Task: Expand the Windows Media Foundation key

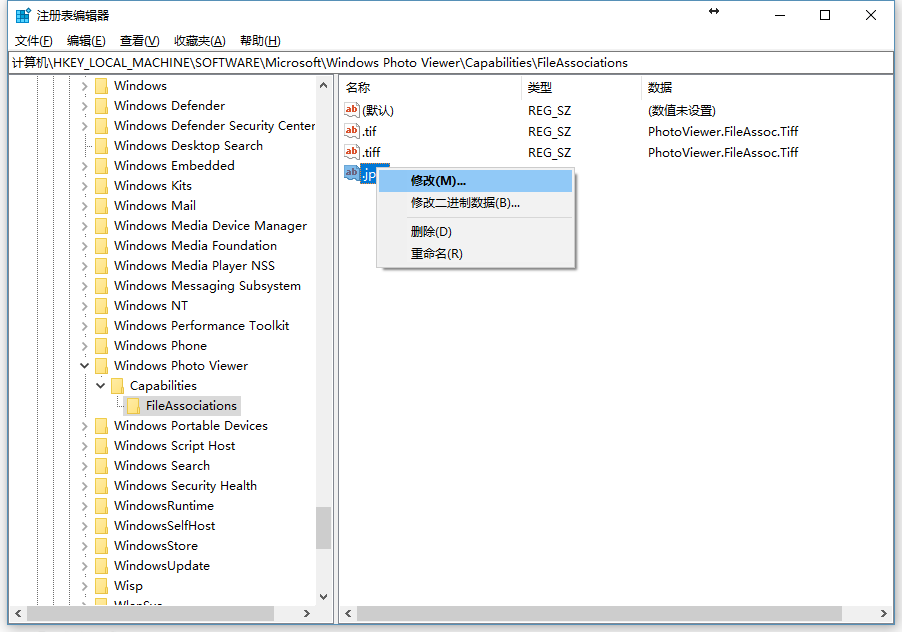Action: point(85,246)
